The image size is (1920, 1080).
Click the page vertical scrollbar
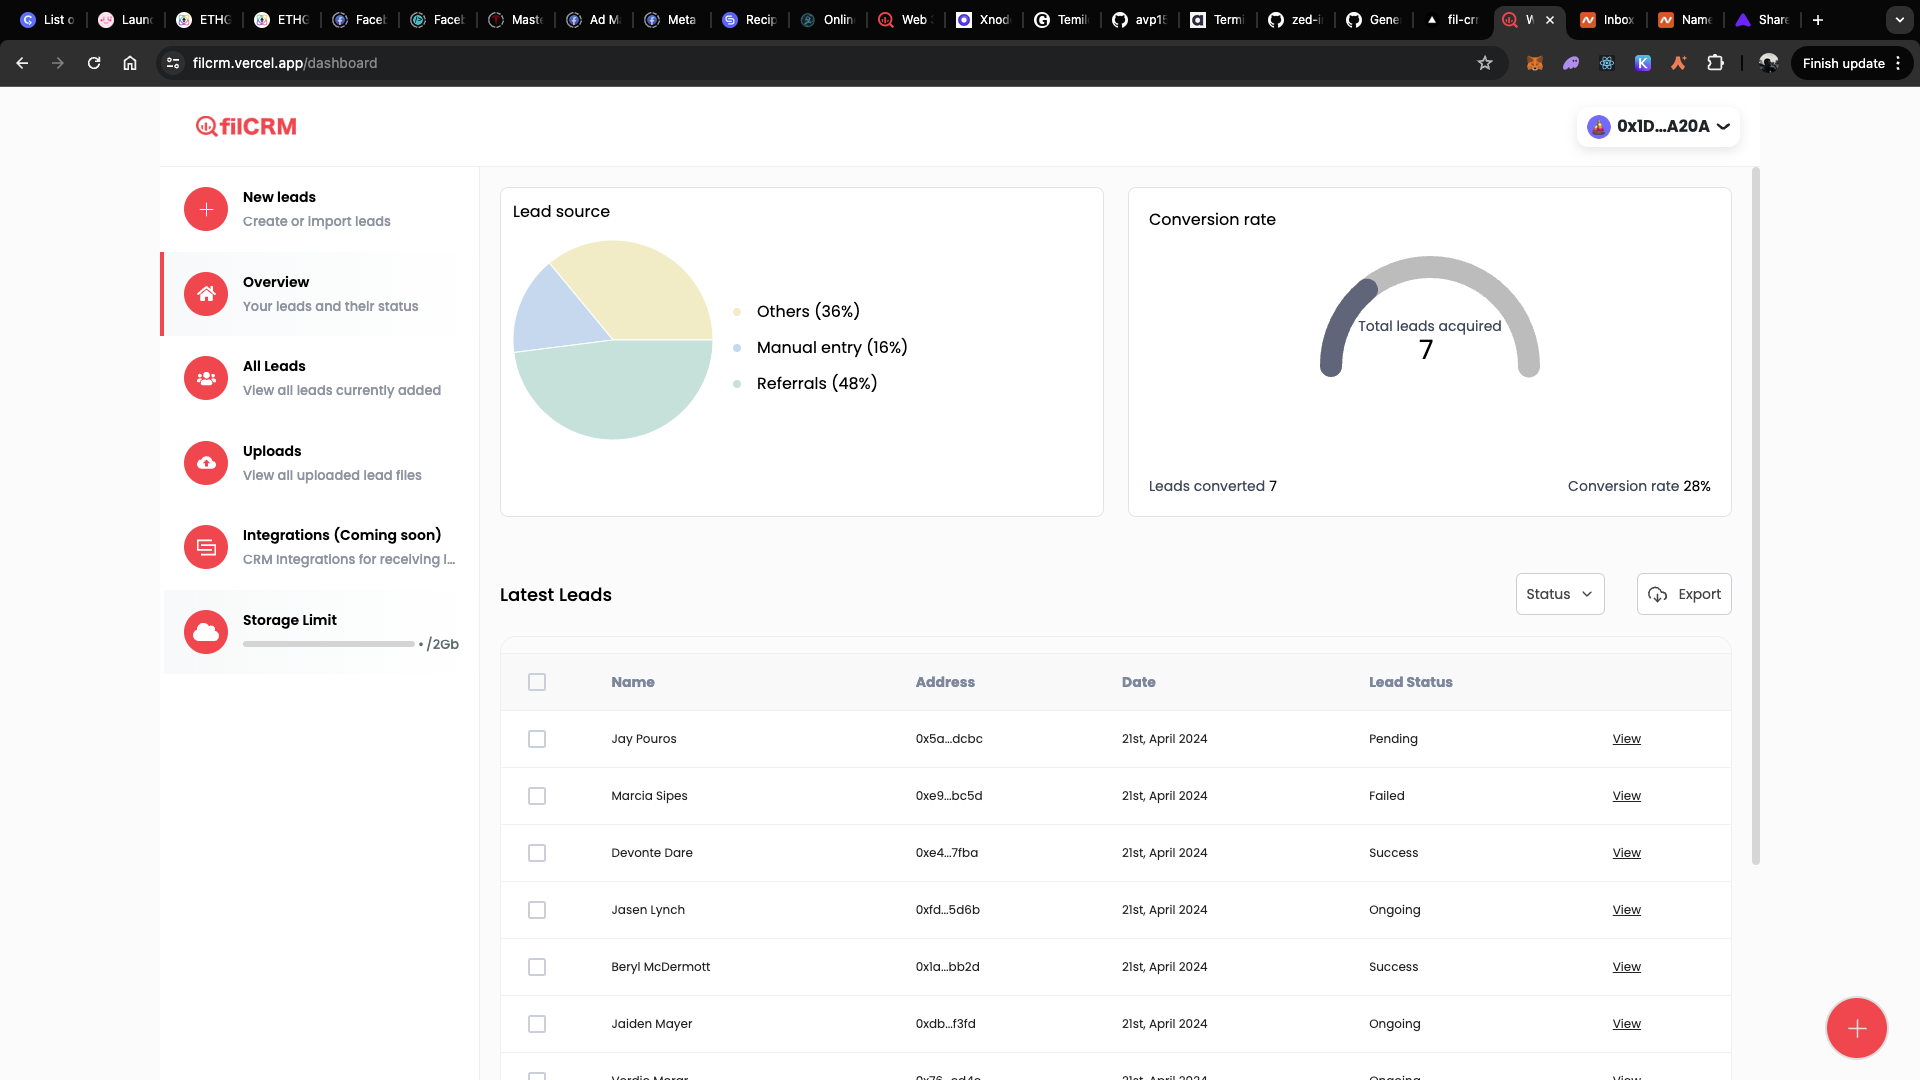pos(1756,516)
